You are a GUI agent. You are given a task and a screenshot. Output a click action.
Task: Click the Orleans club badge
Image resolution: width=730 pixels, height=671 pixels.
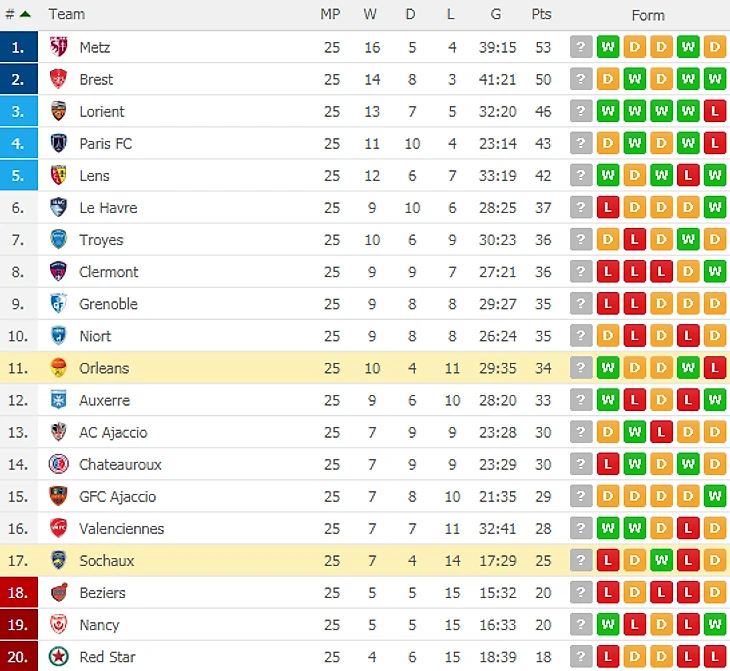(58, 368)
